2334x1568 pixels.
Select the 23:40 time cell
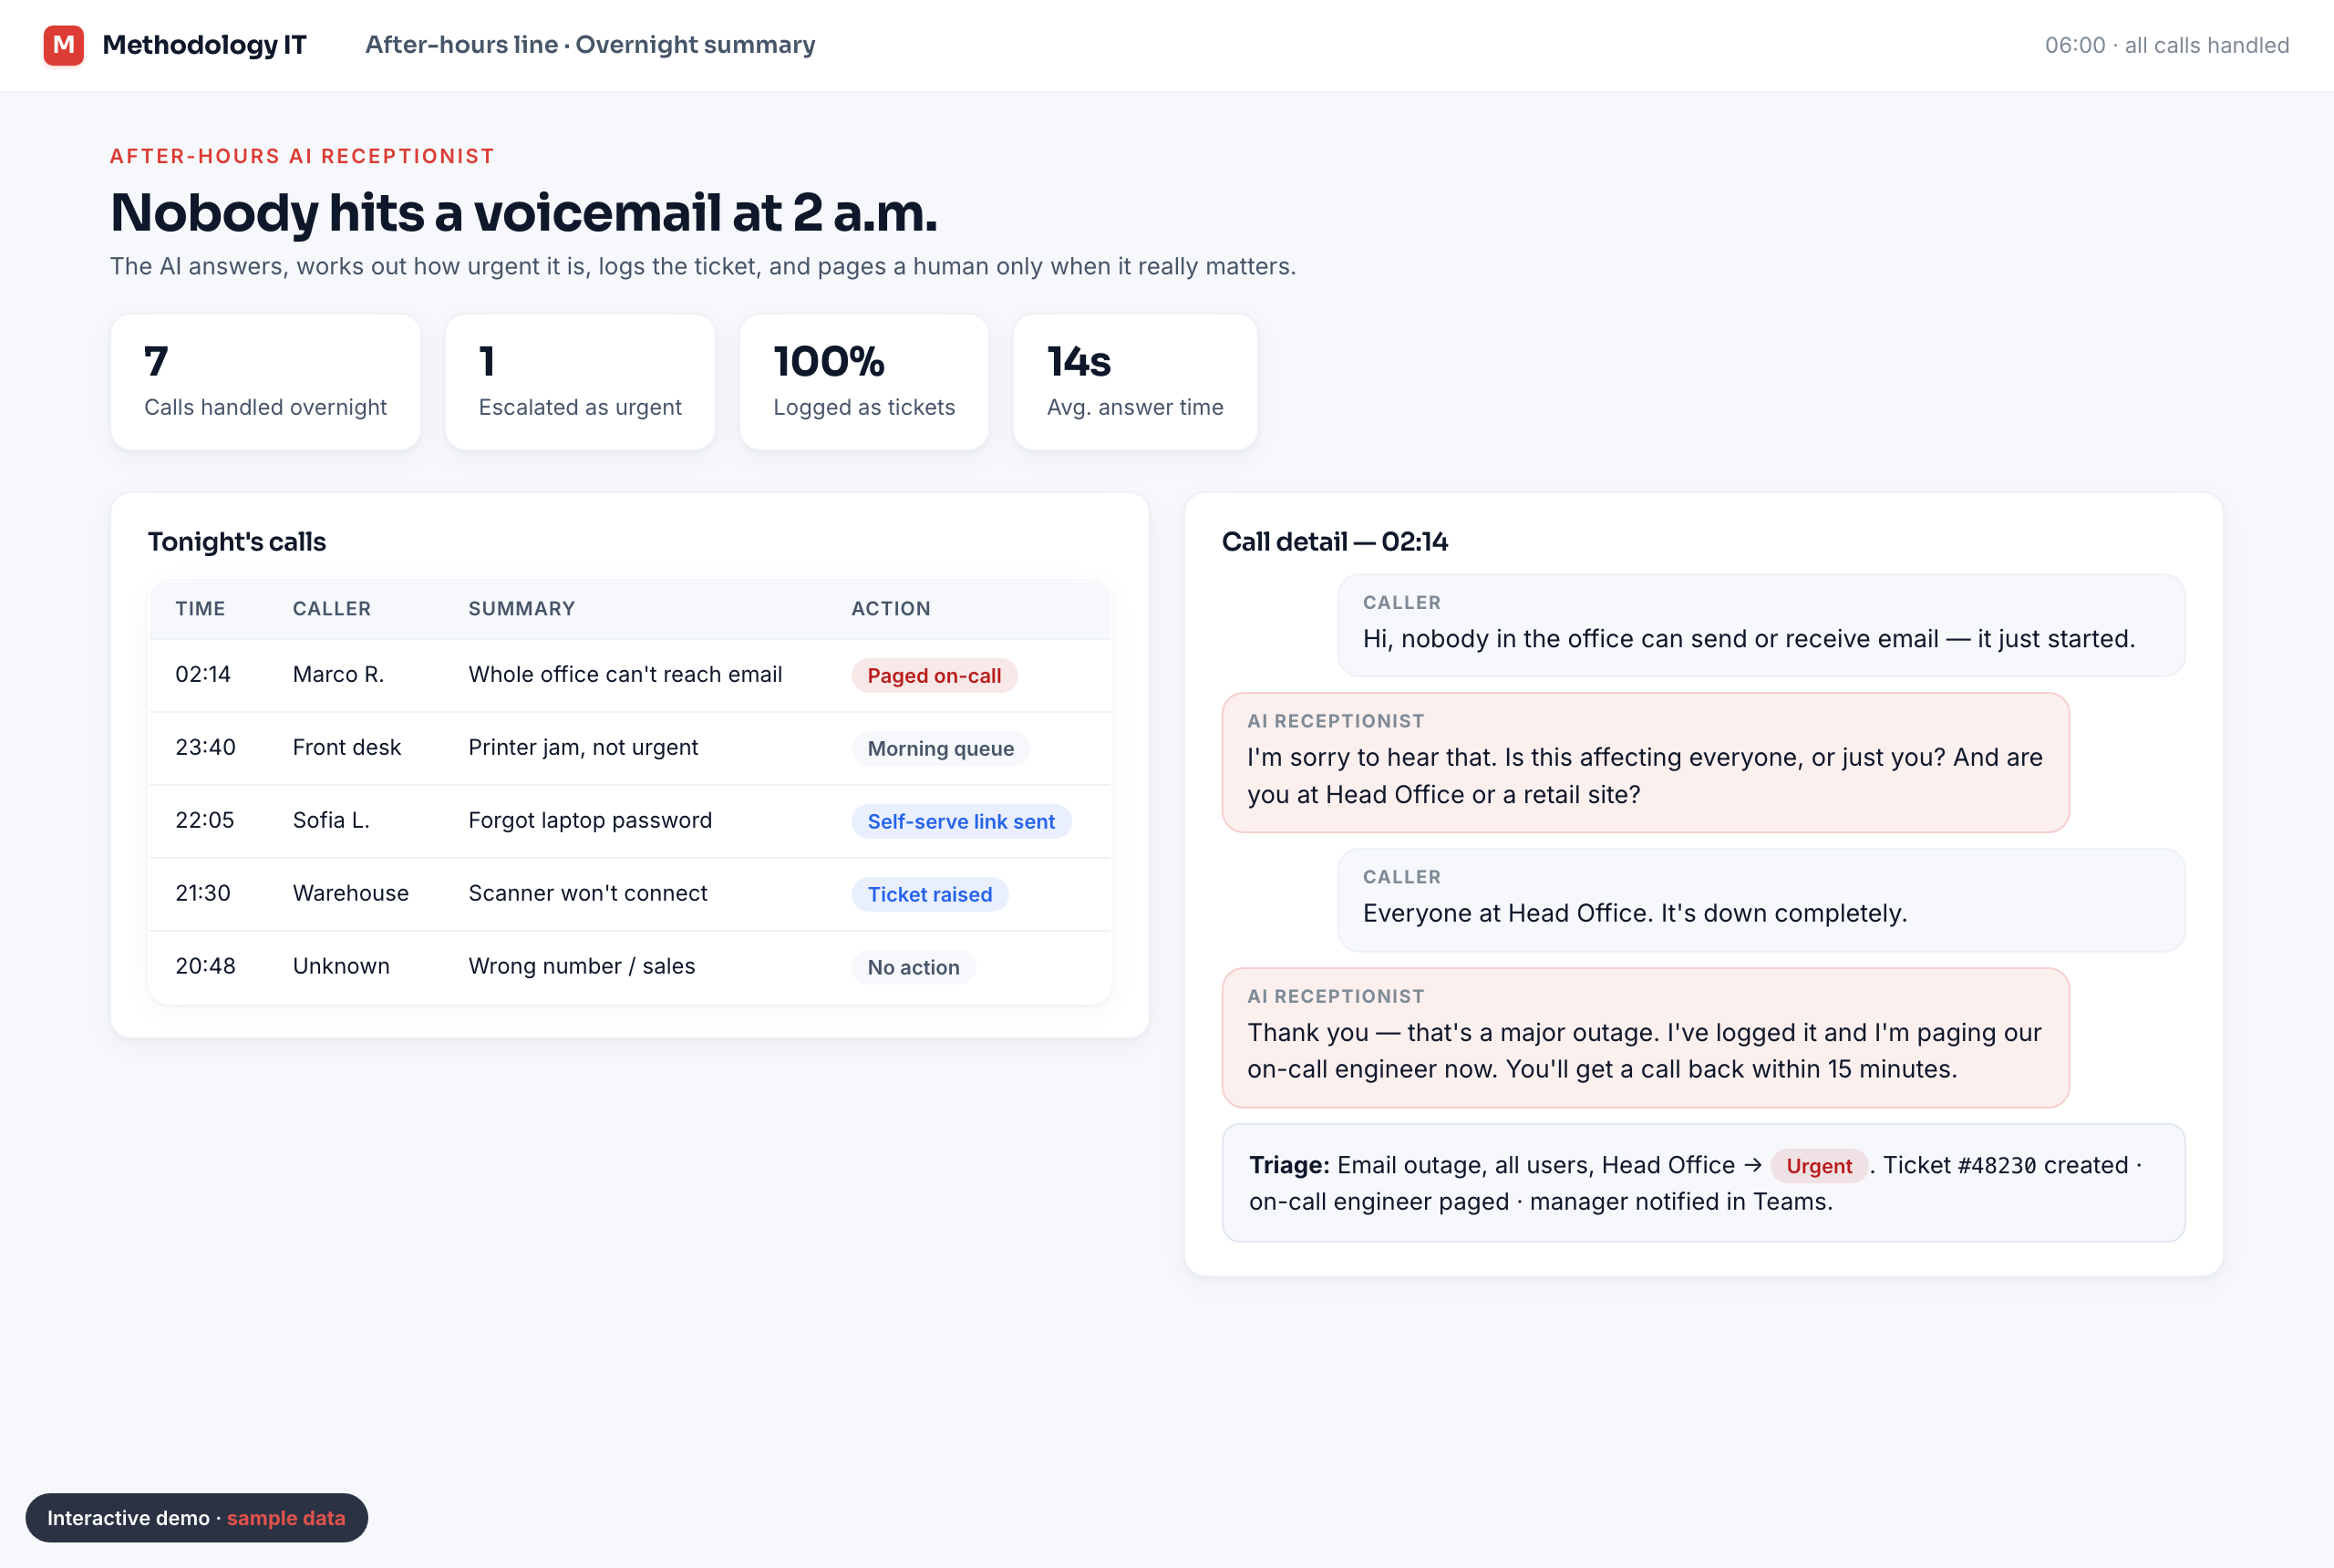pos(205,748)
